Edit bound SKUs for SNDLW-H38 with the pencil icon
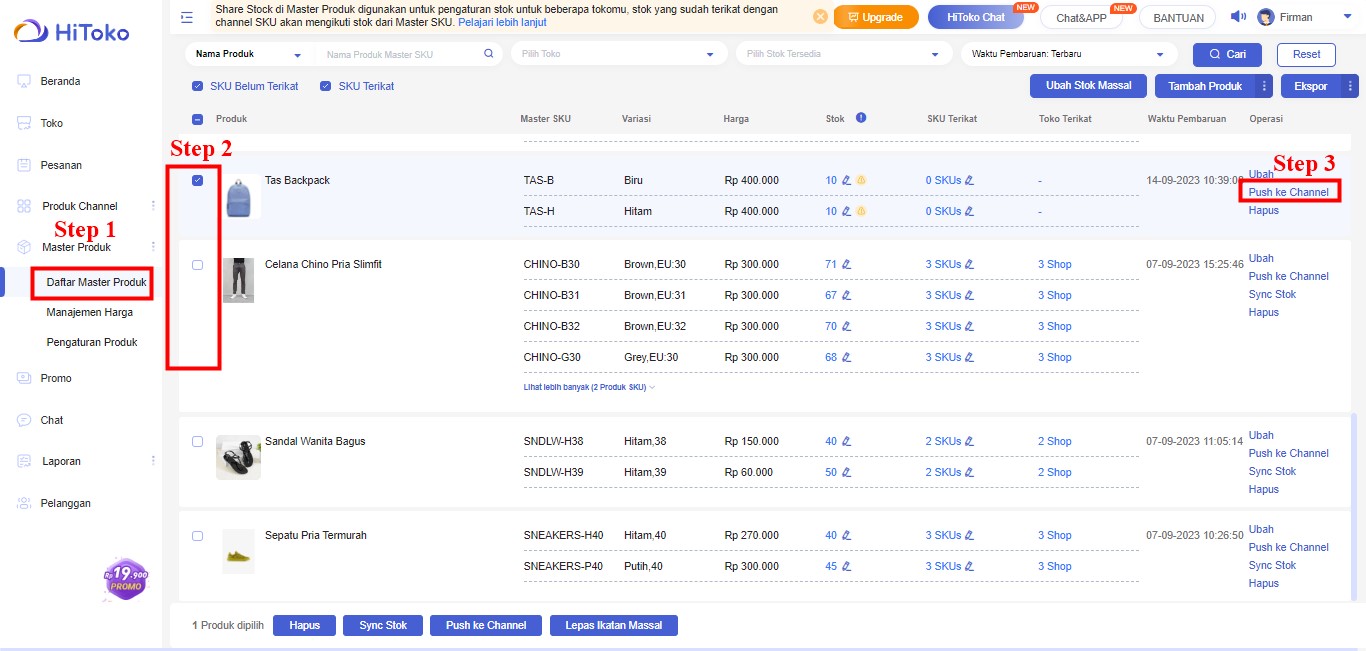1366x651 pixels. coord(969,442)
